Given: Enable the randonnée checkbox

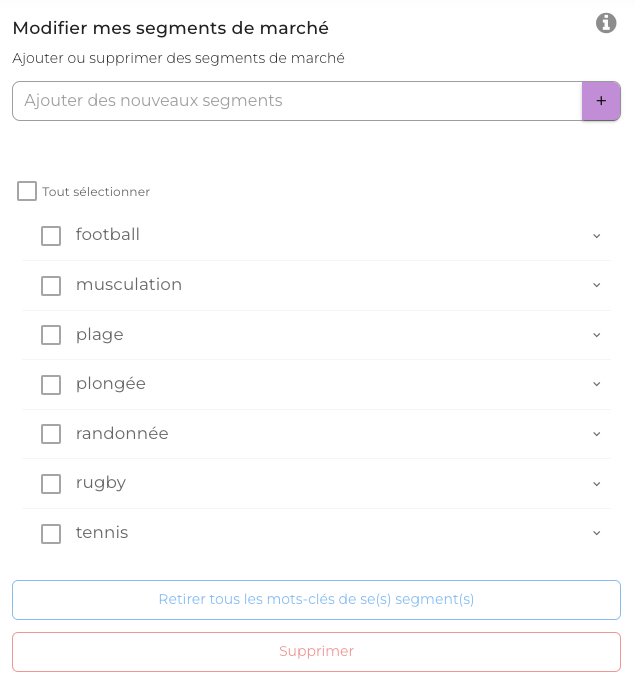Looking at the screenshot, I should tap(51, 434).
